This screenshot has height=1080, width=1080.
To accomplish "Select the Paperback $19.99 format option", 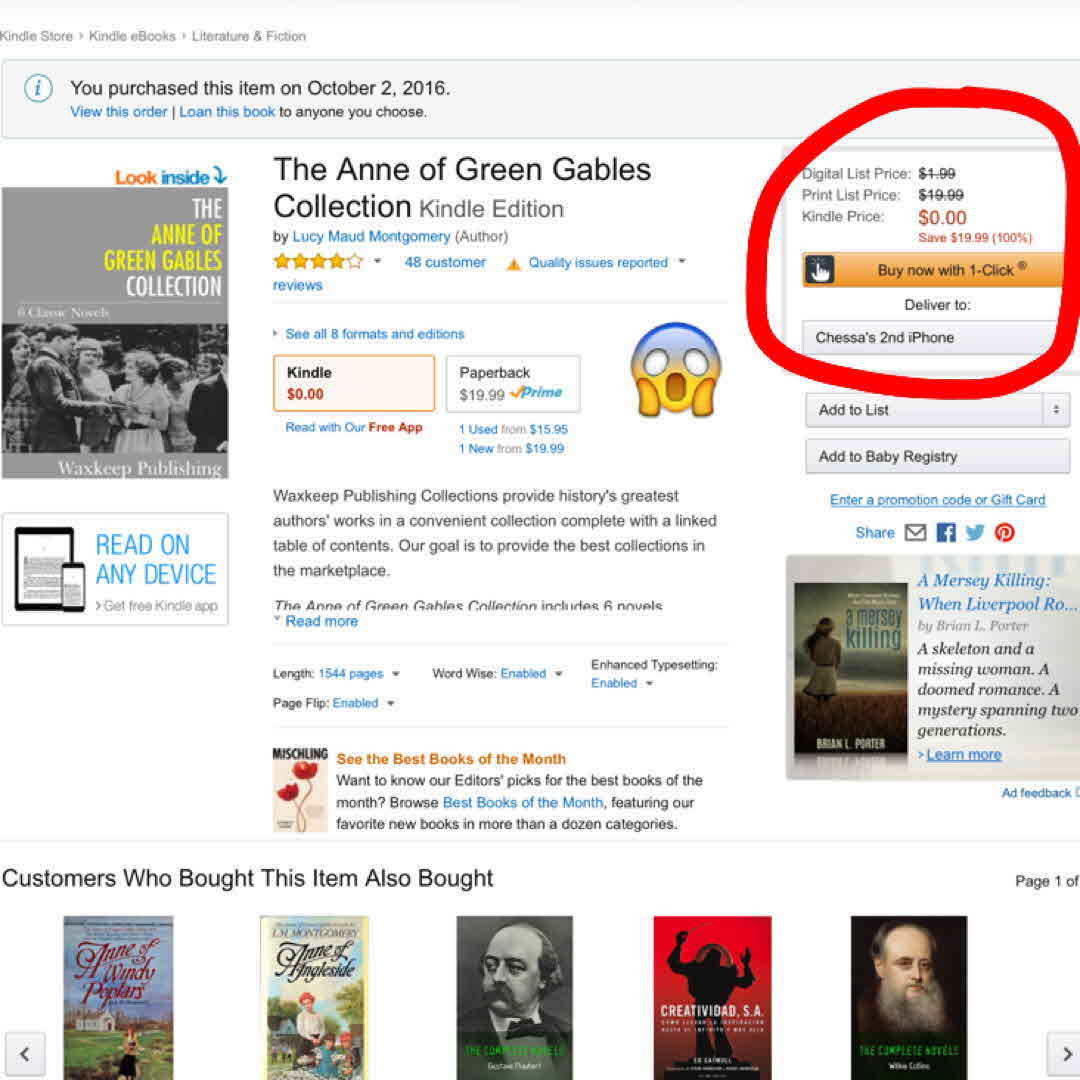I will [x=513, y=383].
